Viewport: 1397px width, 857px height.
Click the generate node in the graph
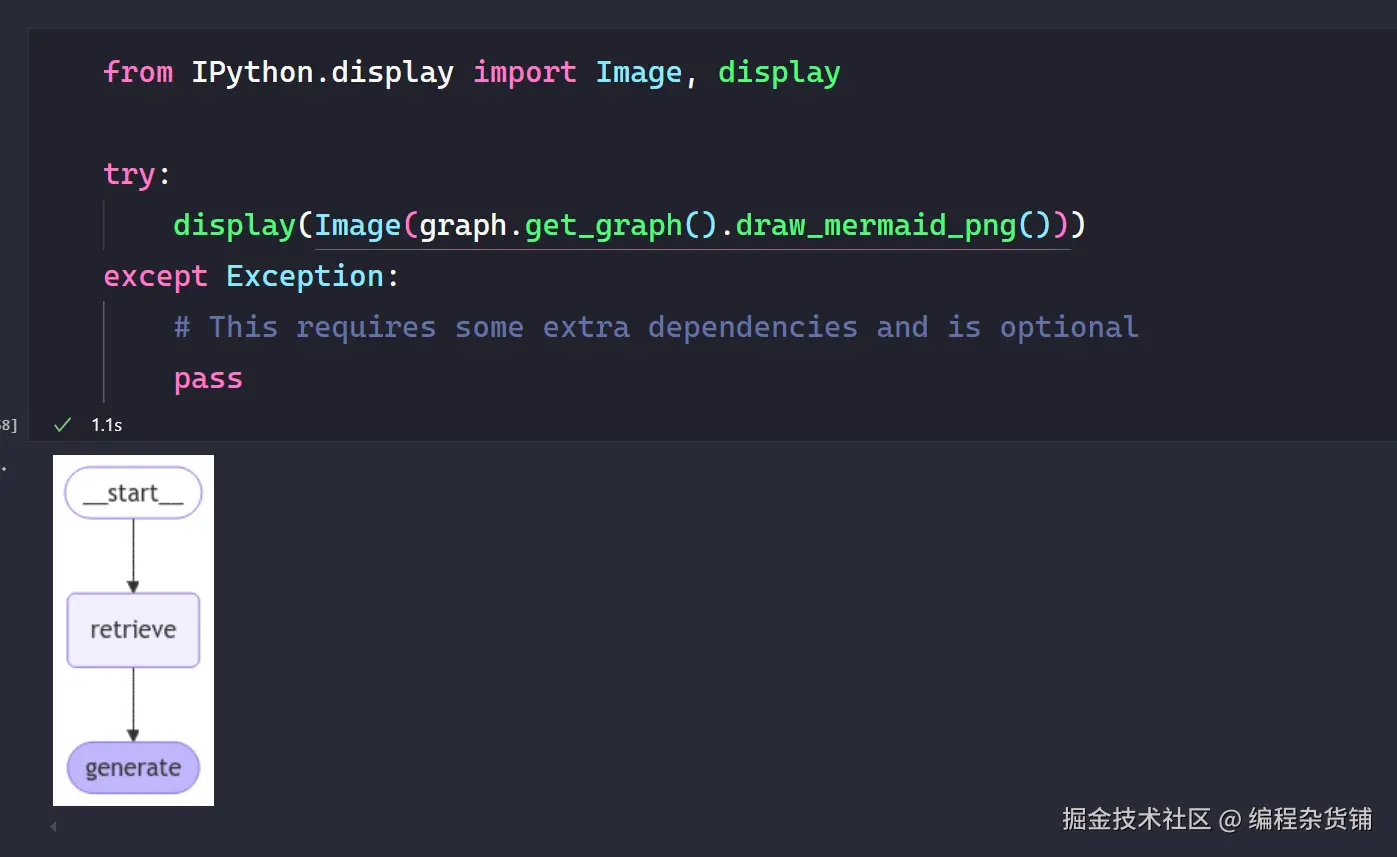(132, 767)
